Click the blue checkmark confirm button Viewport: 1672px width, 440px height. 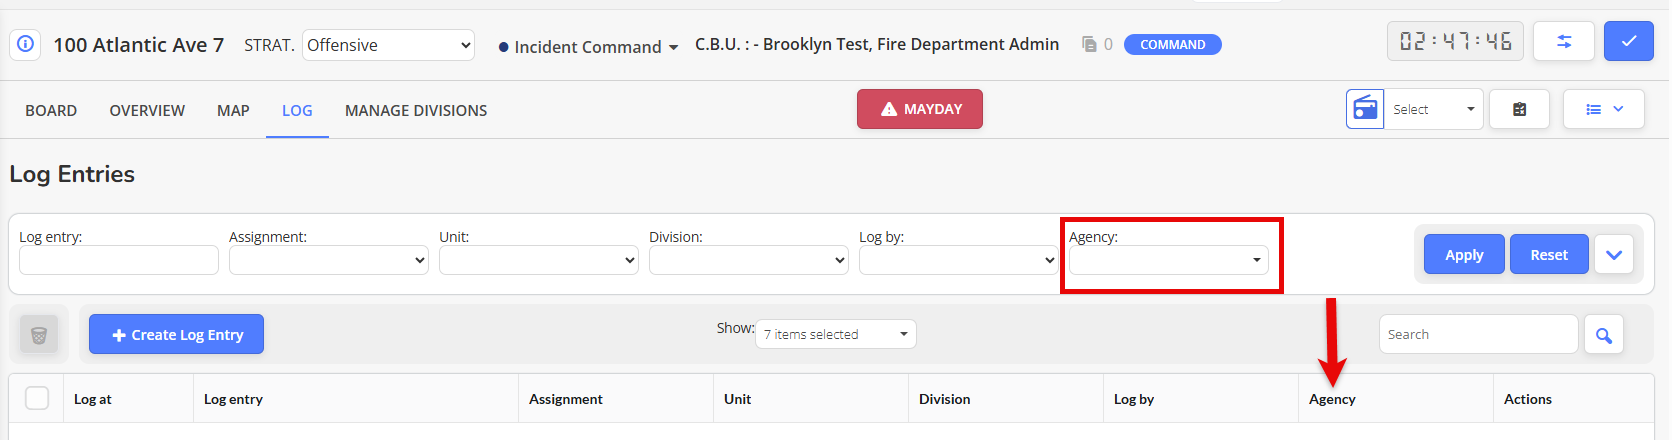point(1629,42)
